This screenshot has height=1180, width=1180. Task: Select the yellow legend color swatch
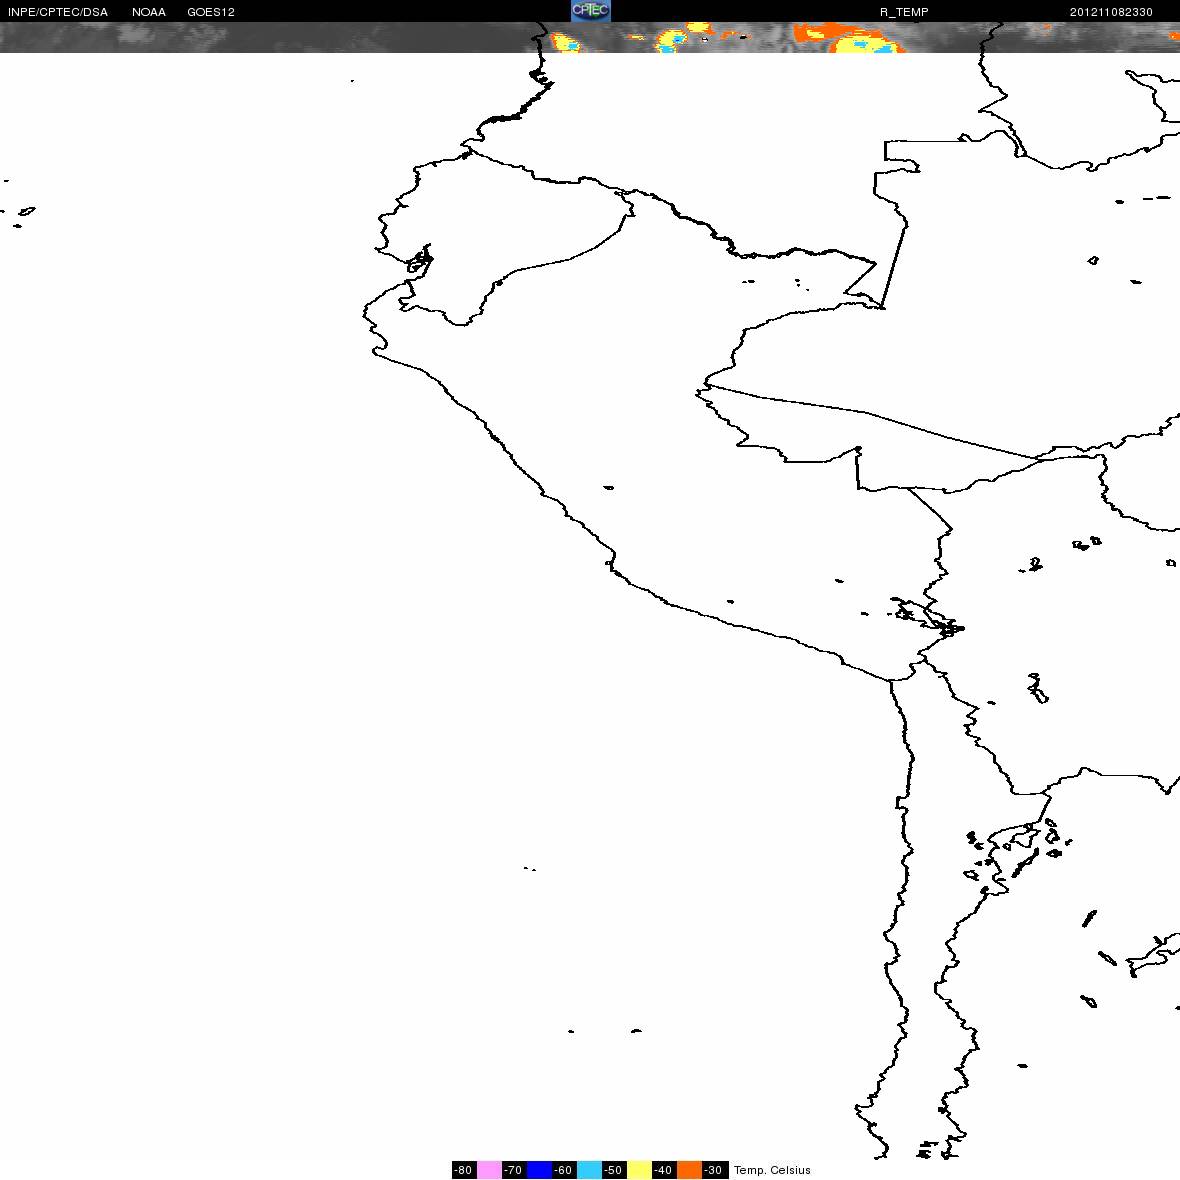tap(640, 1170)
